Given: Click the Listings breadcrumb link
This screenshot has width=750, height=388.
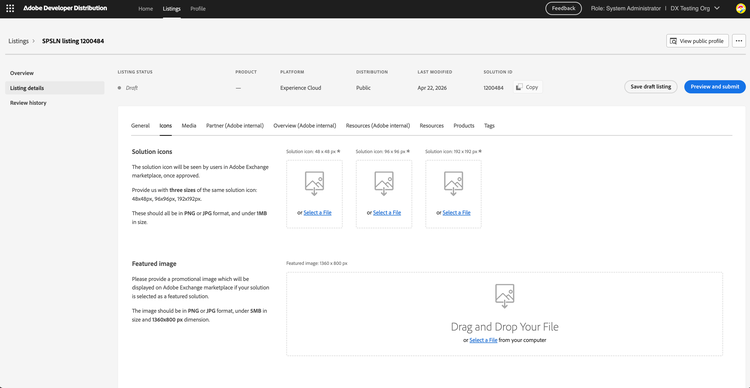Looking at the screenshot, I should 19,41.
